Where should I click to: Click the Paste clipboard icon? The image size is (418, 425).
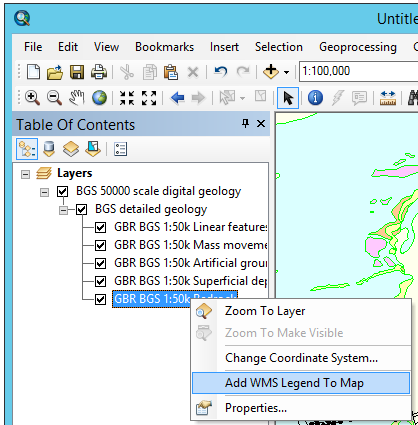(171, 72)
